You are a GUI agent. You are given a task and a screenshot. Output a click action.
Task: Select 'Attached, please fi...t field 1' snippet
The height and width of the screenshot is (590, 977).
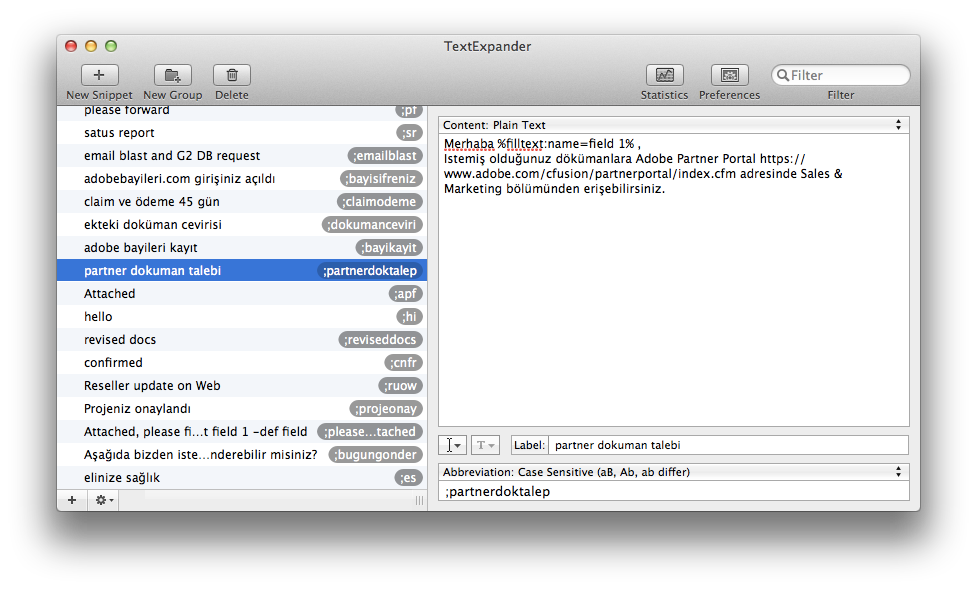click(242, 432)
